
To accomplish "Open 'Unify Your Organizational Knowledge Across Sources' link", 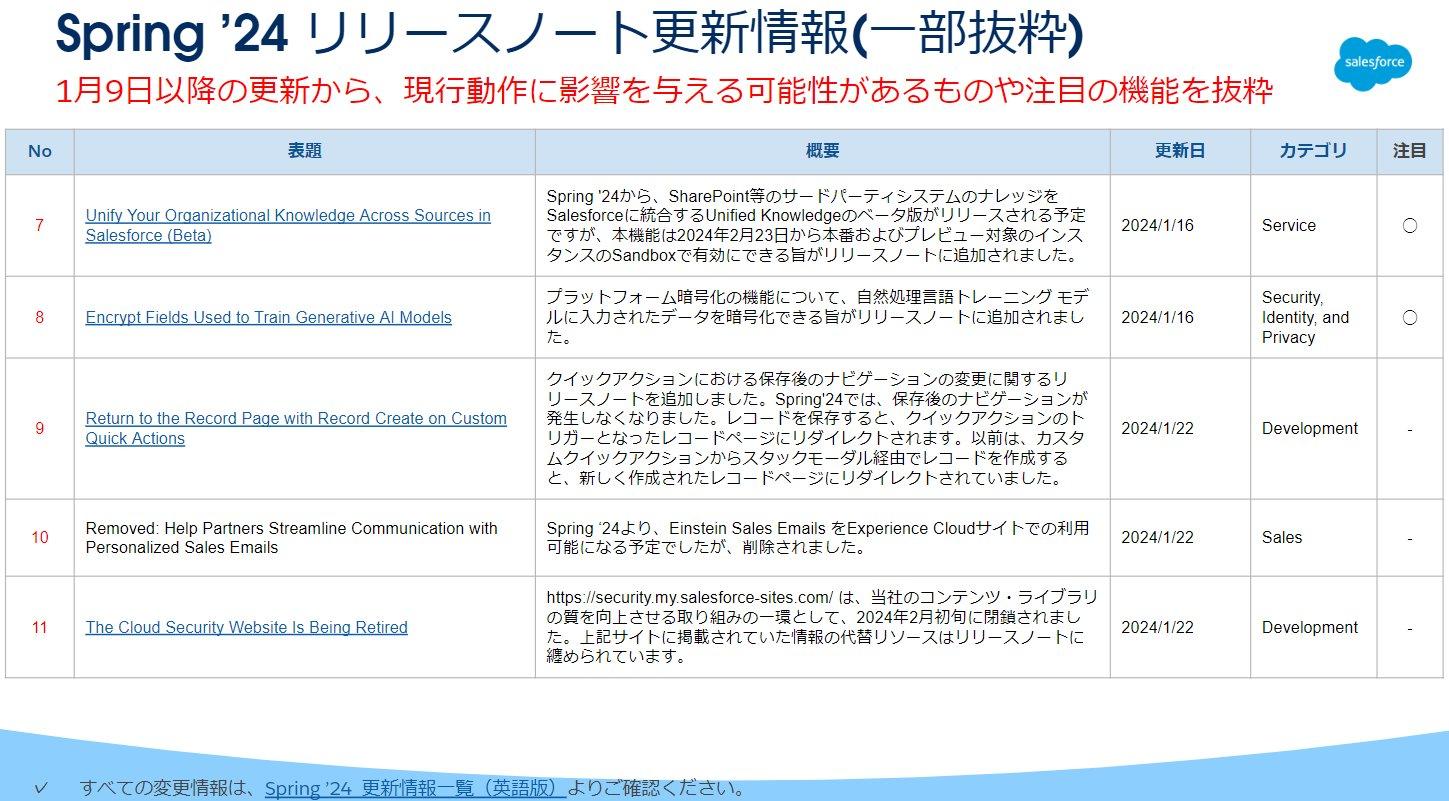I will click(288, 226).
